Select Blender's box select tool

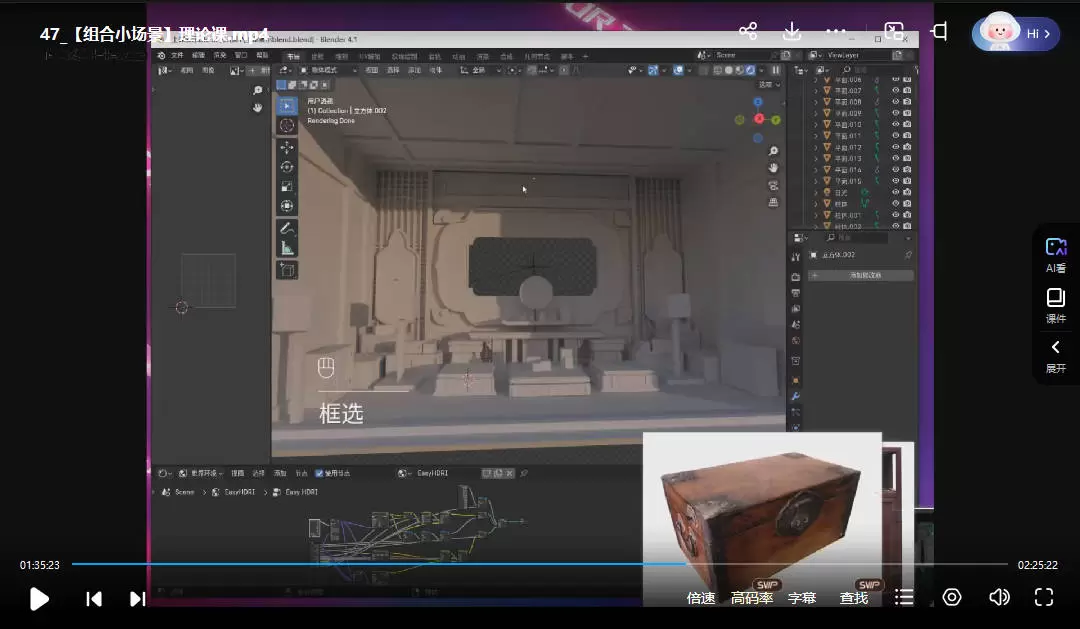(287, 105)
